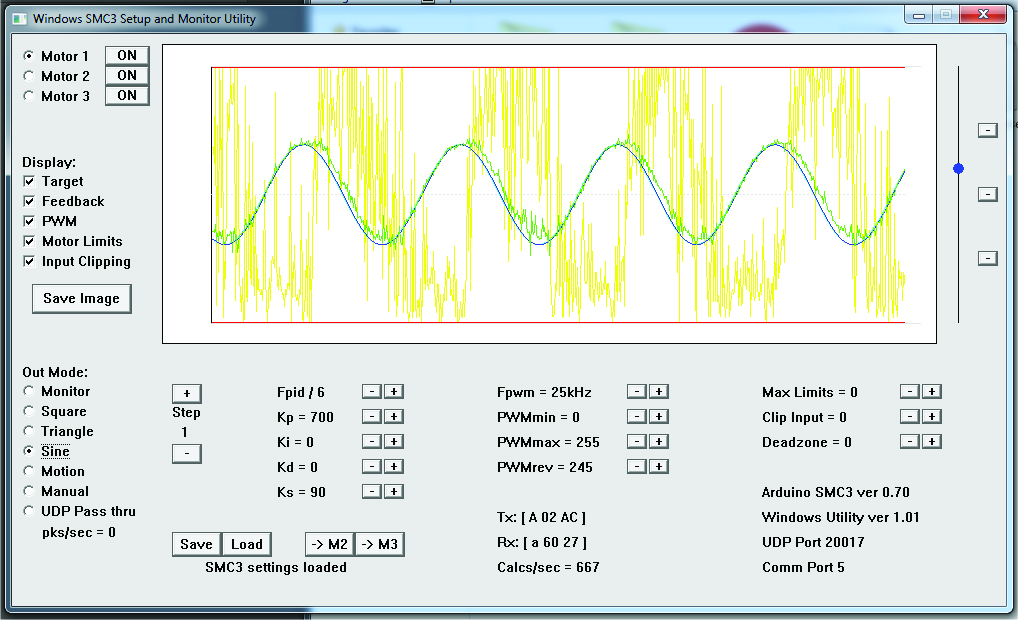Choose UDP Pass thru output mode
1018x620 pixels.
coord(29,511)
